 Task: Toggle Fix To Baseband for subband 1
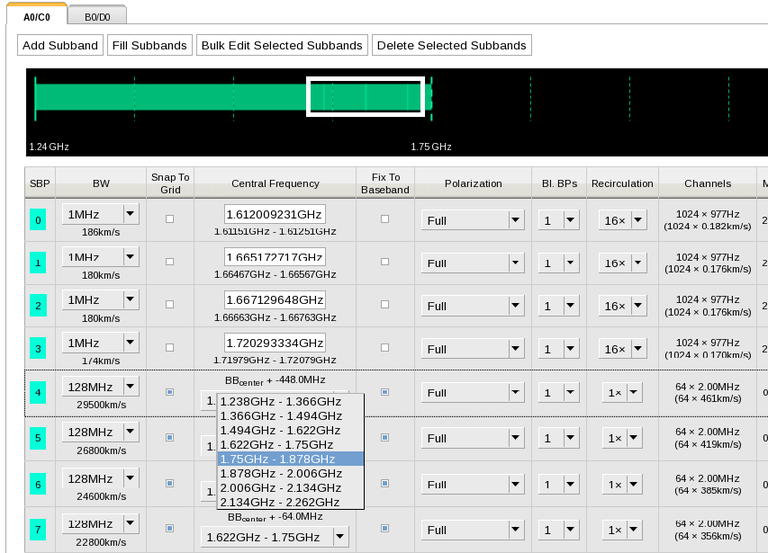385,262
